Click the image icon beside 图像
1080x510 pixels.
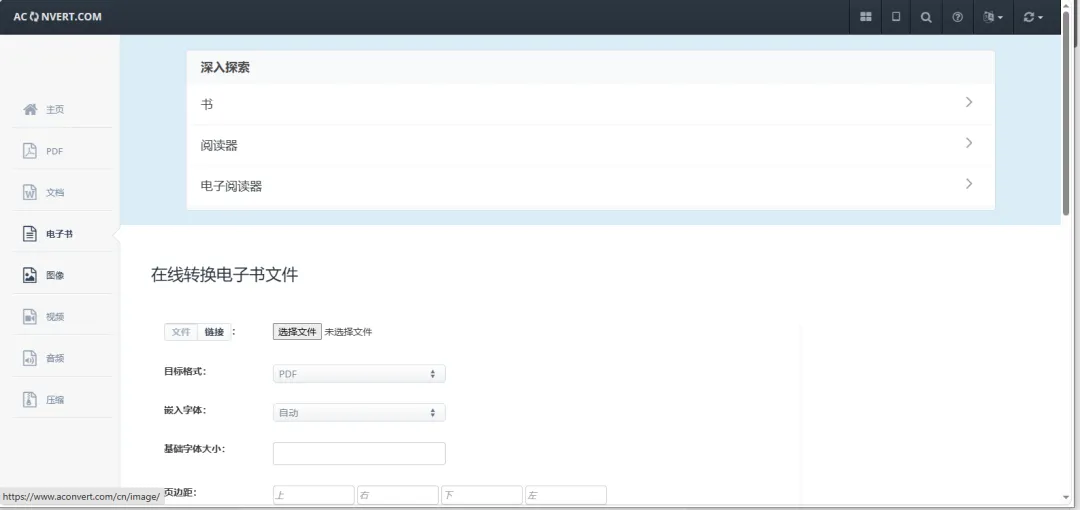[x=30, y=275]
